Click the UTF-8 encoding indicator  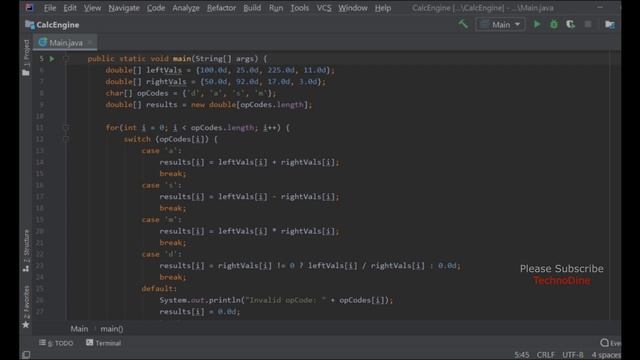(573, 355)
